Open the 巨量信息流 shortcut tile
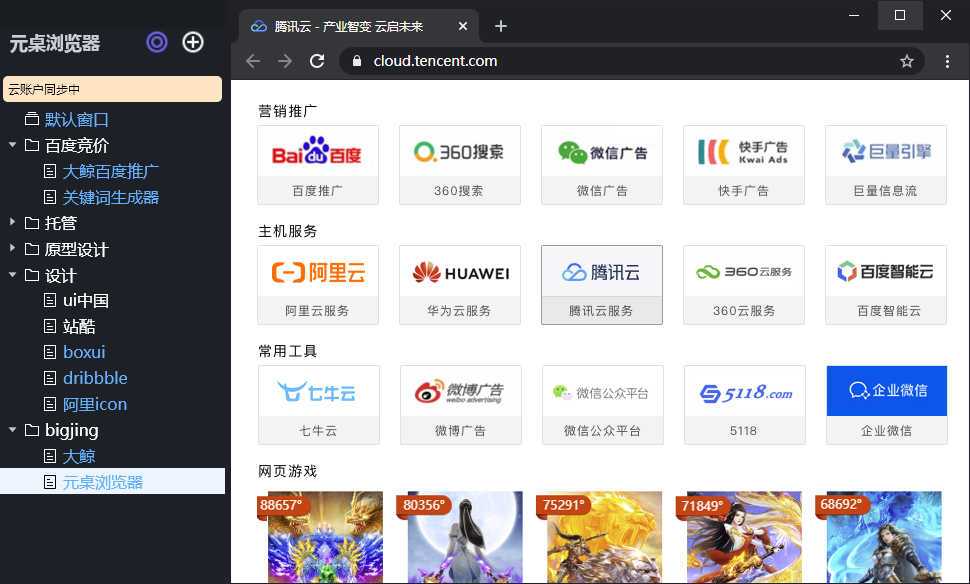 click(886, 165)
